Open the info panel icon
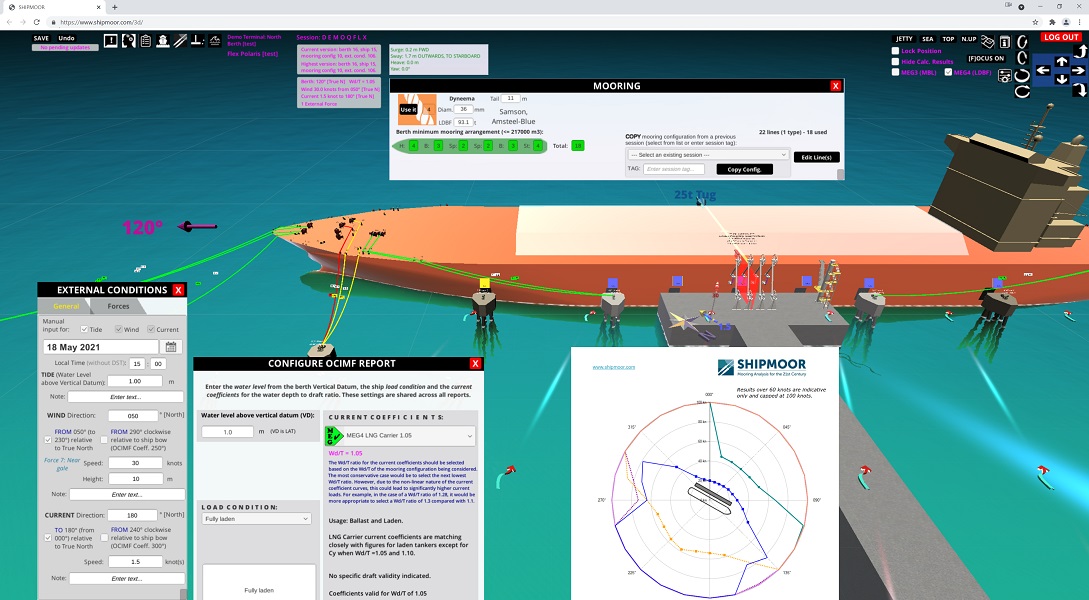Viewport: 1089px width, 600px height. pos(1005,42)
